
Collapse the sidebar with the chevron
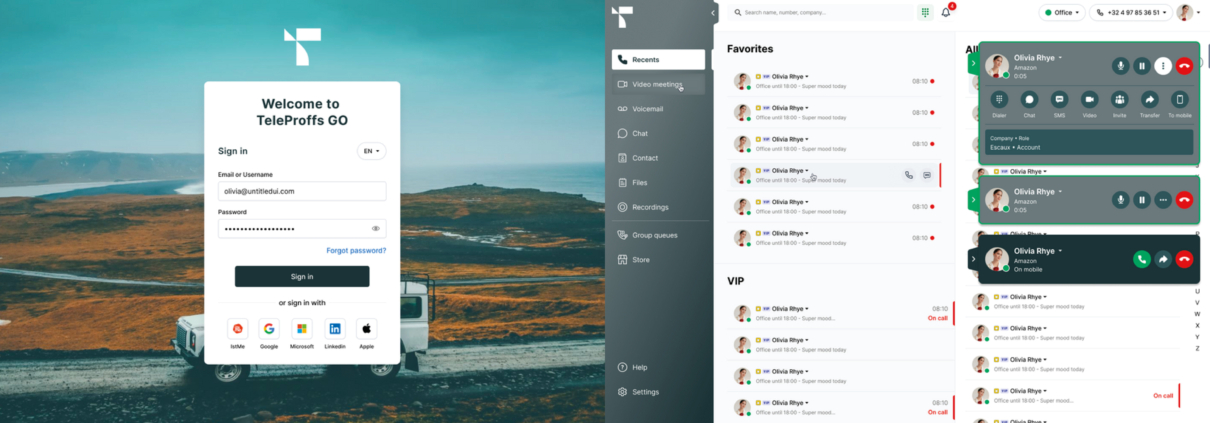(714, 13)
